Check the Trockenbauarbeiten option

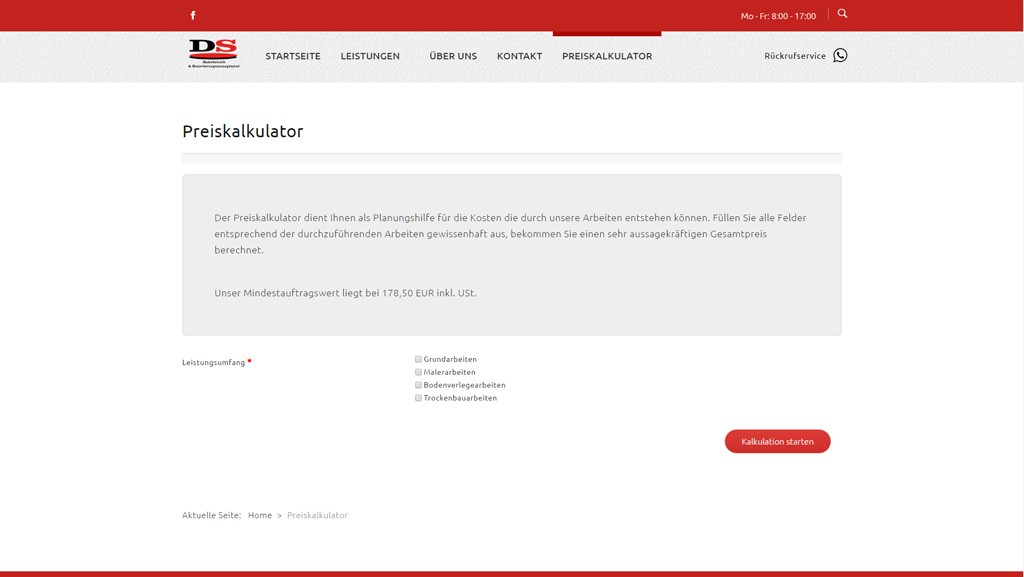[419, 398]
